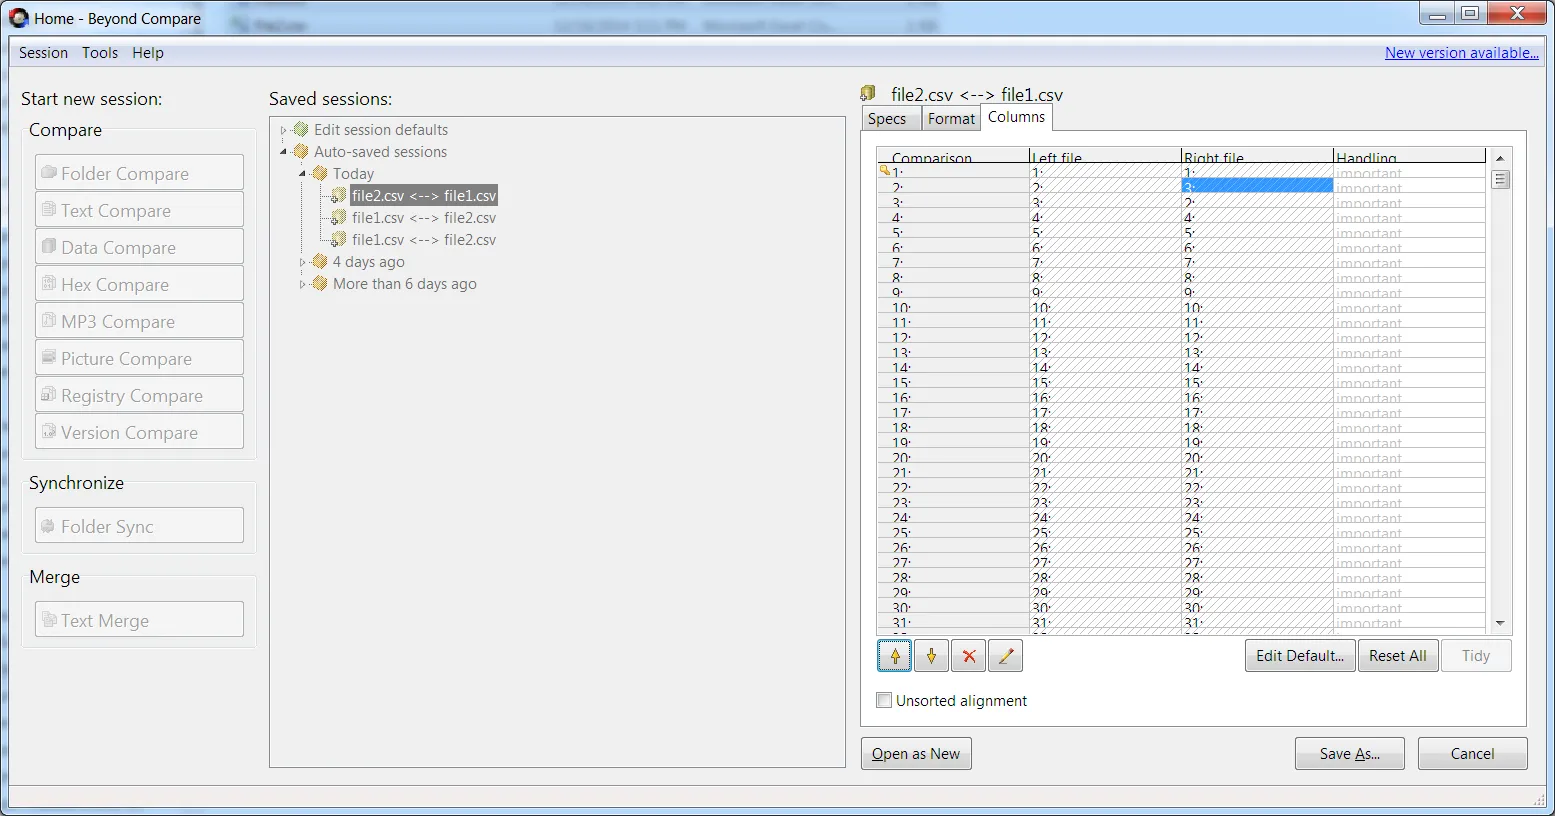Image resolution: width=1555 pixels, height=816 pixels.
Task: Click the Folder Sync session icon
Action: 48,525
